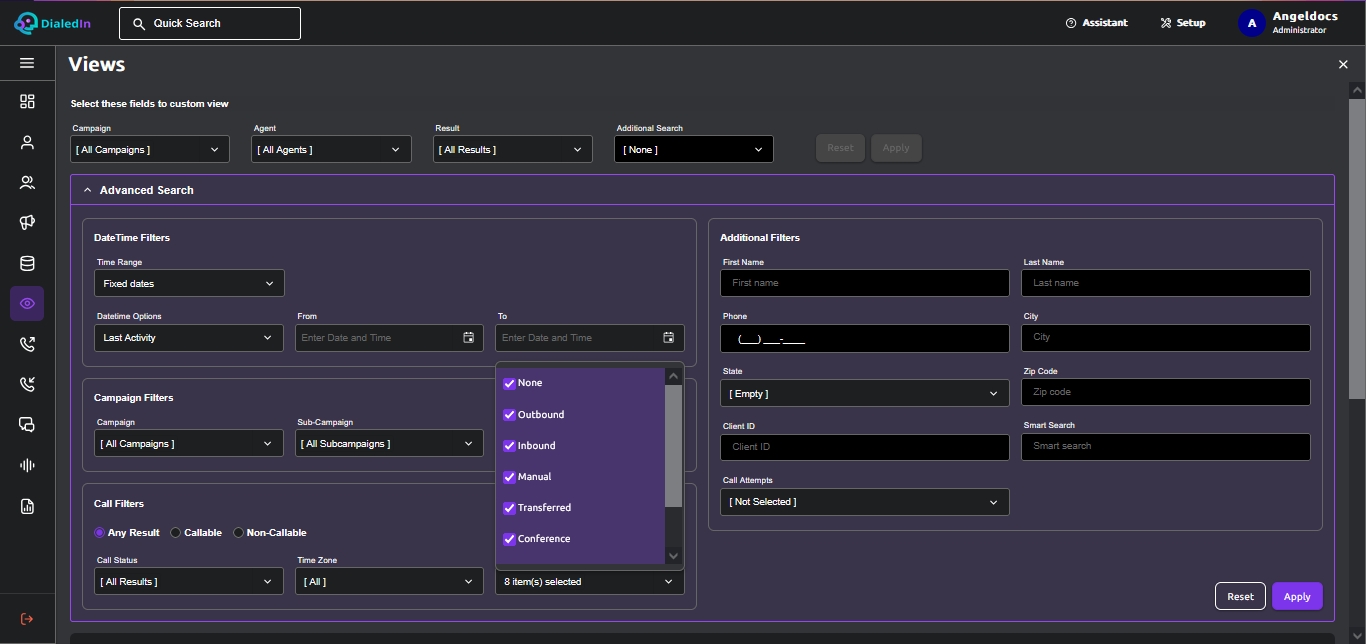Image resolution: width=1366 pixels, height=644 pixels.
Task: Uncheck the Outbound option
Action: 509,414
